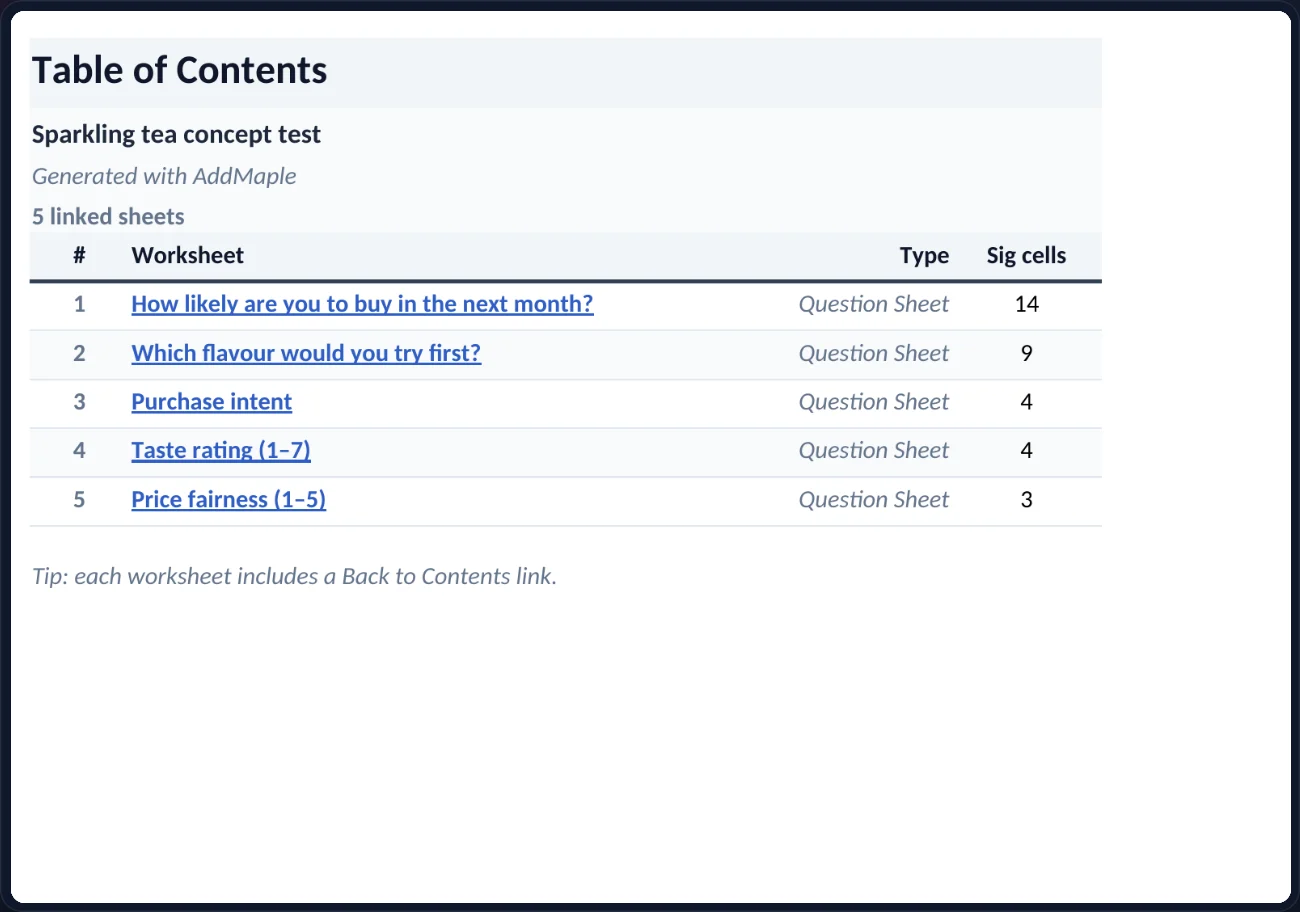Click 'Question Sheet' in the Price fairness row
Screen dimensions: 1300x912
[x=874, y=500]
